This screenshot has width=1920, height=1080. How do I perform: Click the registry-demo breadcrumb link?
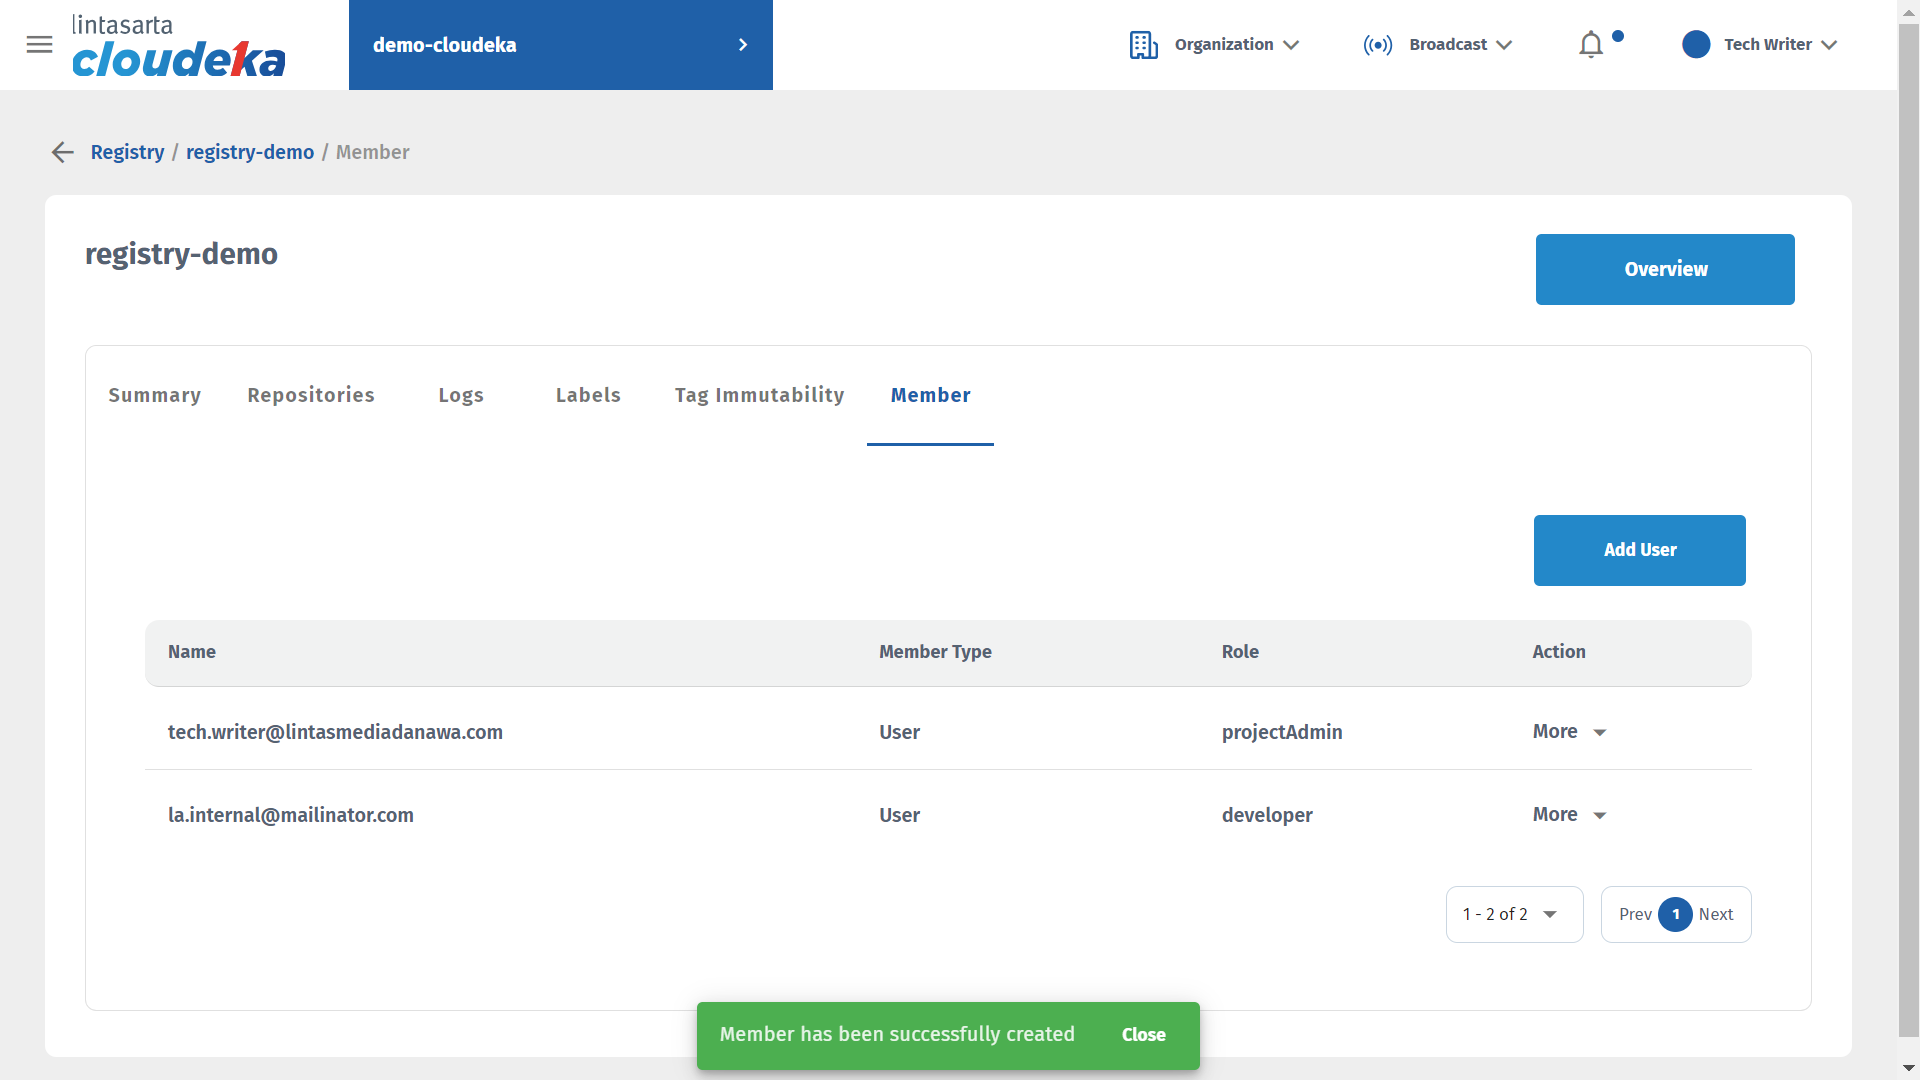[250, 152]
